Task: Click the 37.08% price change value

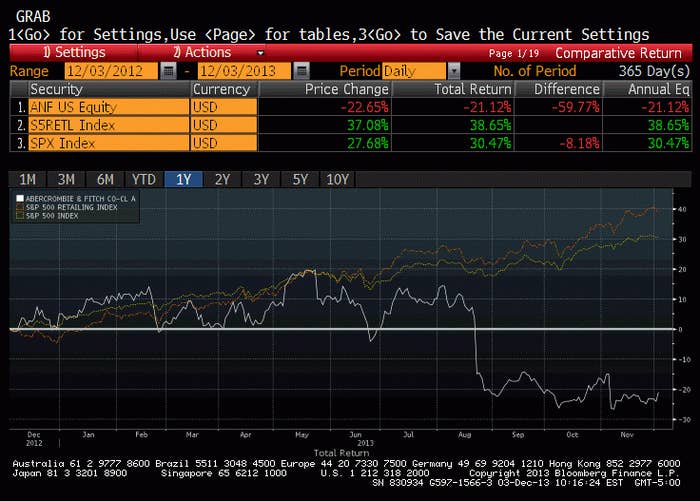Action: pyautogui.click(x=367, y=125)
